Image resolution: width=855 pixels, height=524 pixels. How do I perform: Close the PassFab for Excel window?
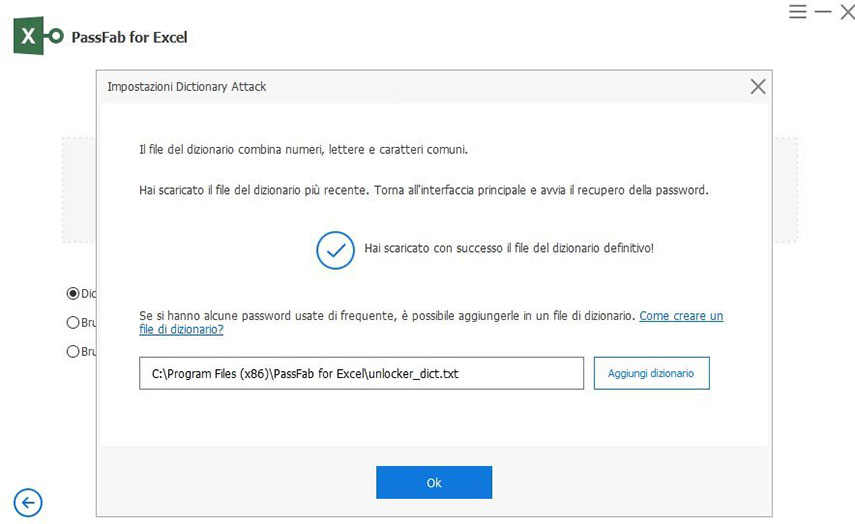[x=846, y=12]
